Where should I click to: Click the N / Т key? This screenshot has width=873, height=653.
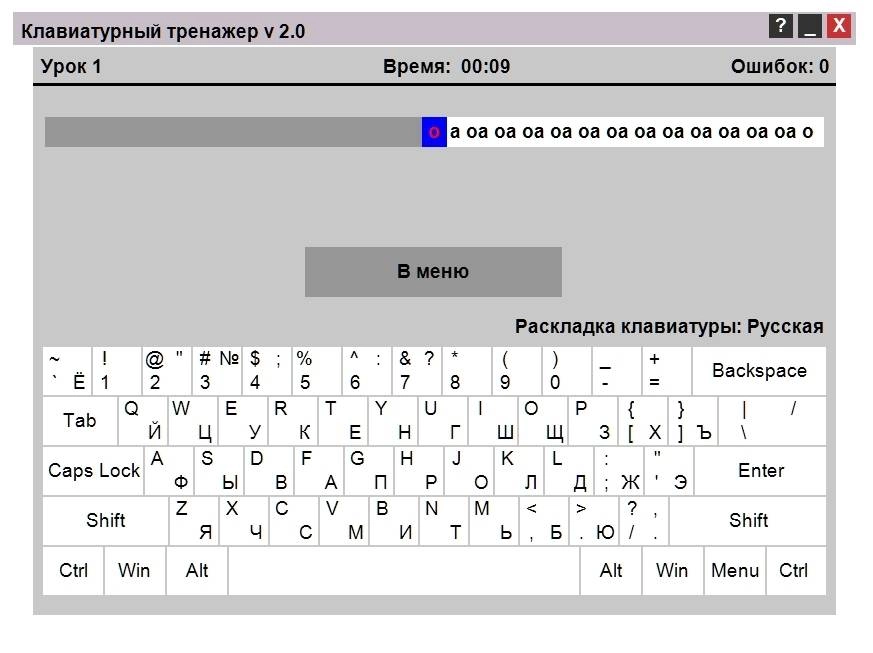[x=444, y=521]
